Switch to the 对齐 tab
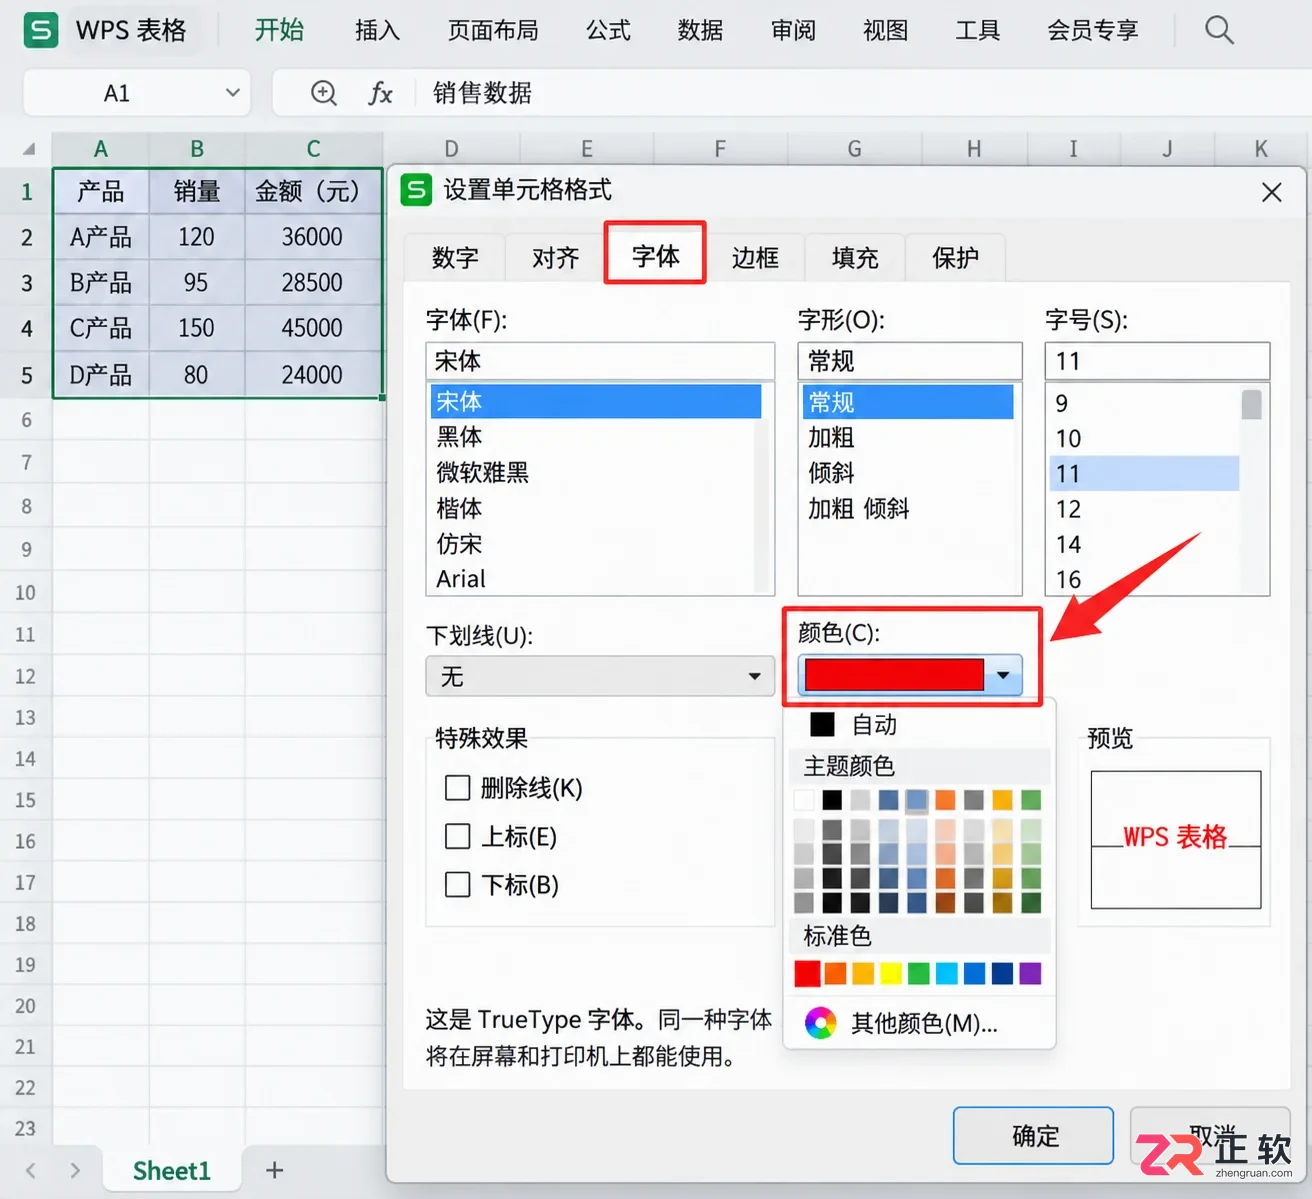Screen dimensions: 1312x1199 point(555,258)
